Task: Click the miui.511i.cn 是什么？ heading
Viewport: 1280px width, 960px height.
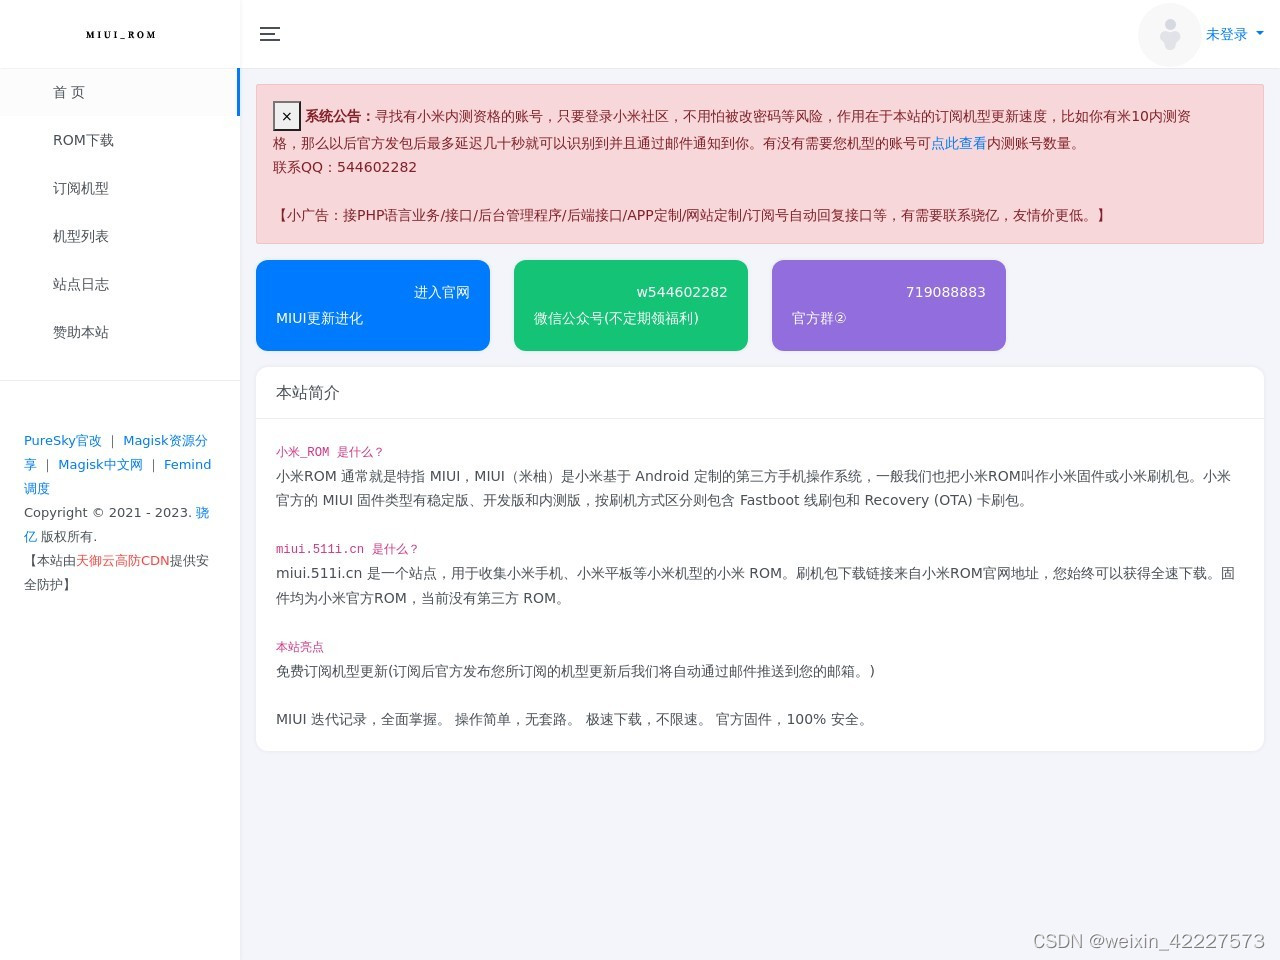Action: 347,549
